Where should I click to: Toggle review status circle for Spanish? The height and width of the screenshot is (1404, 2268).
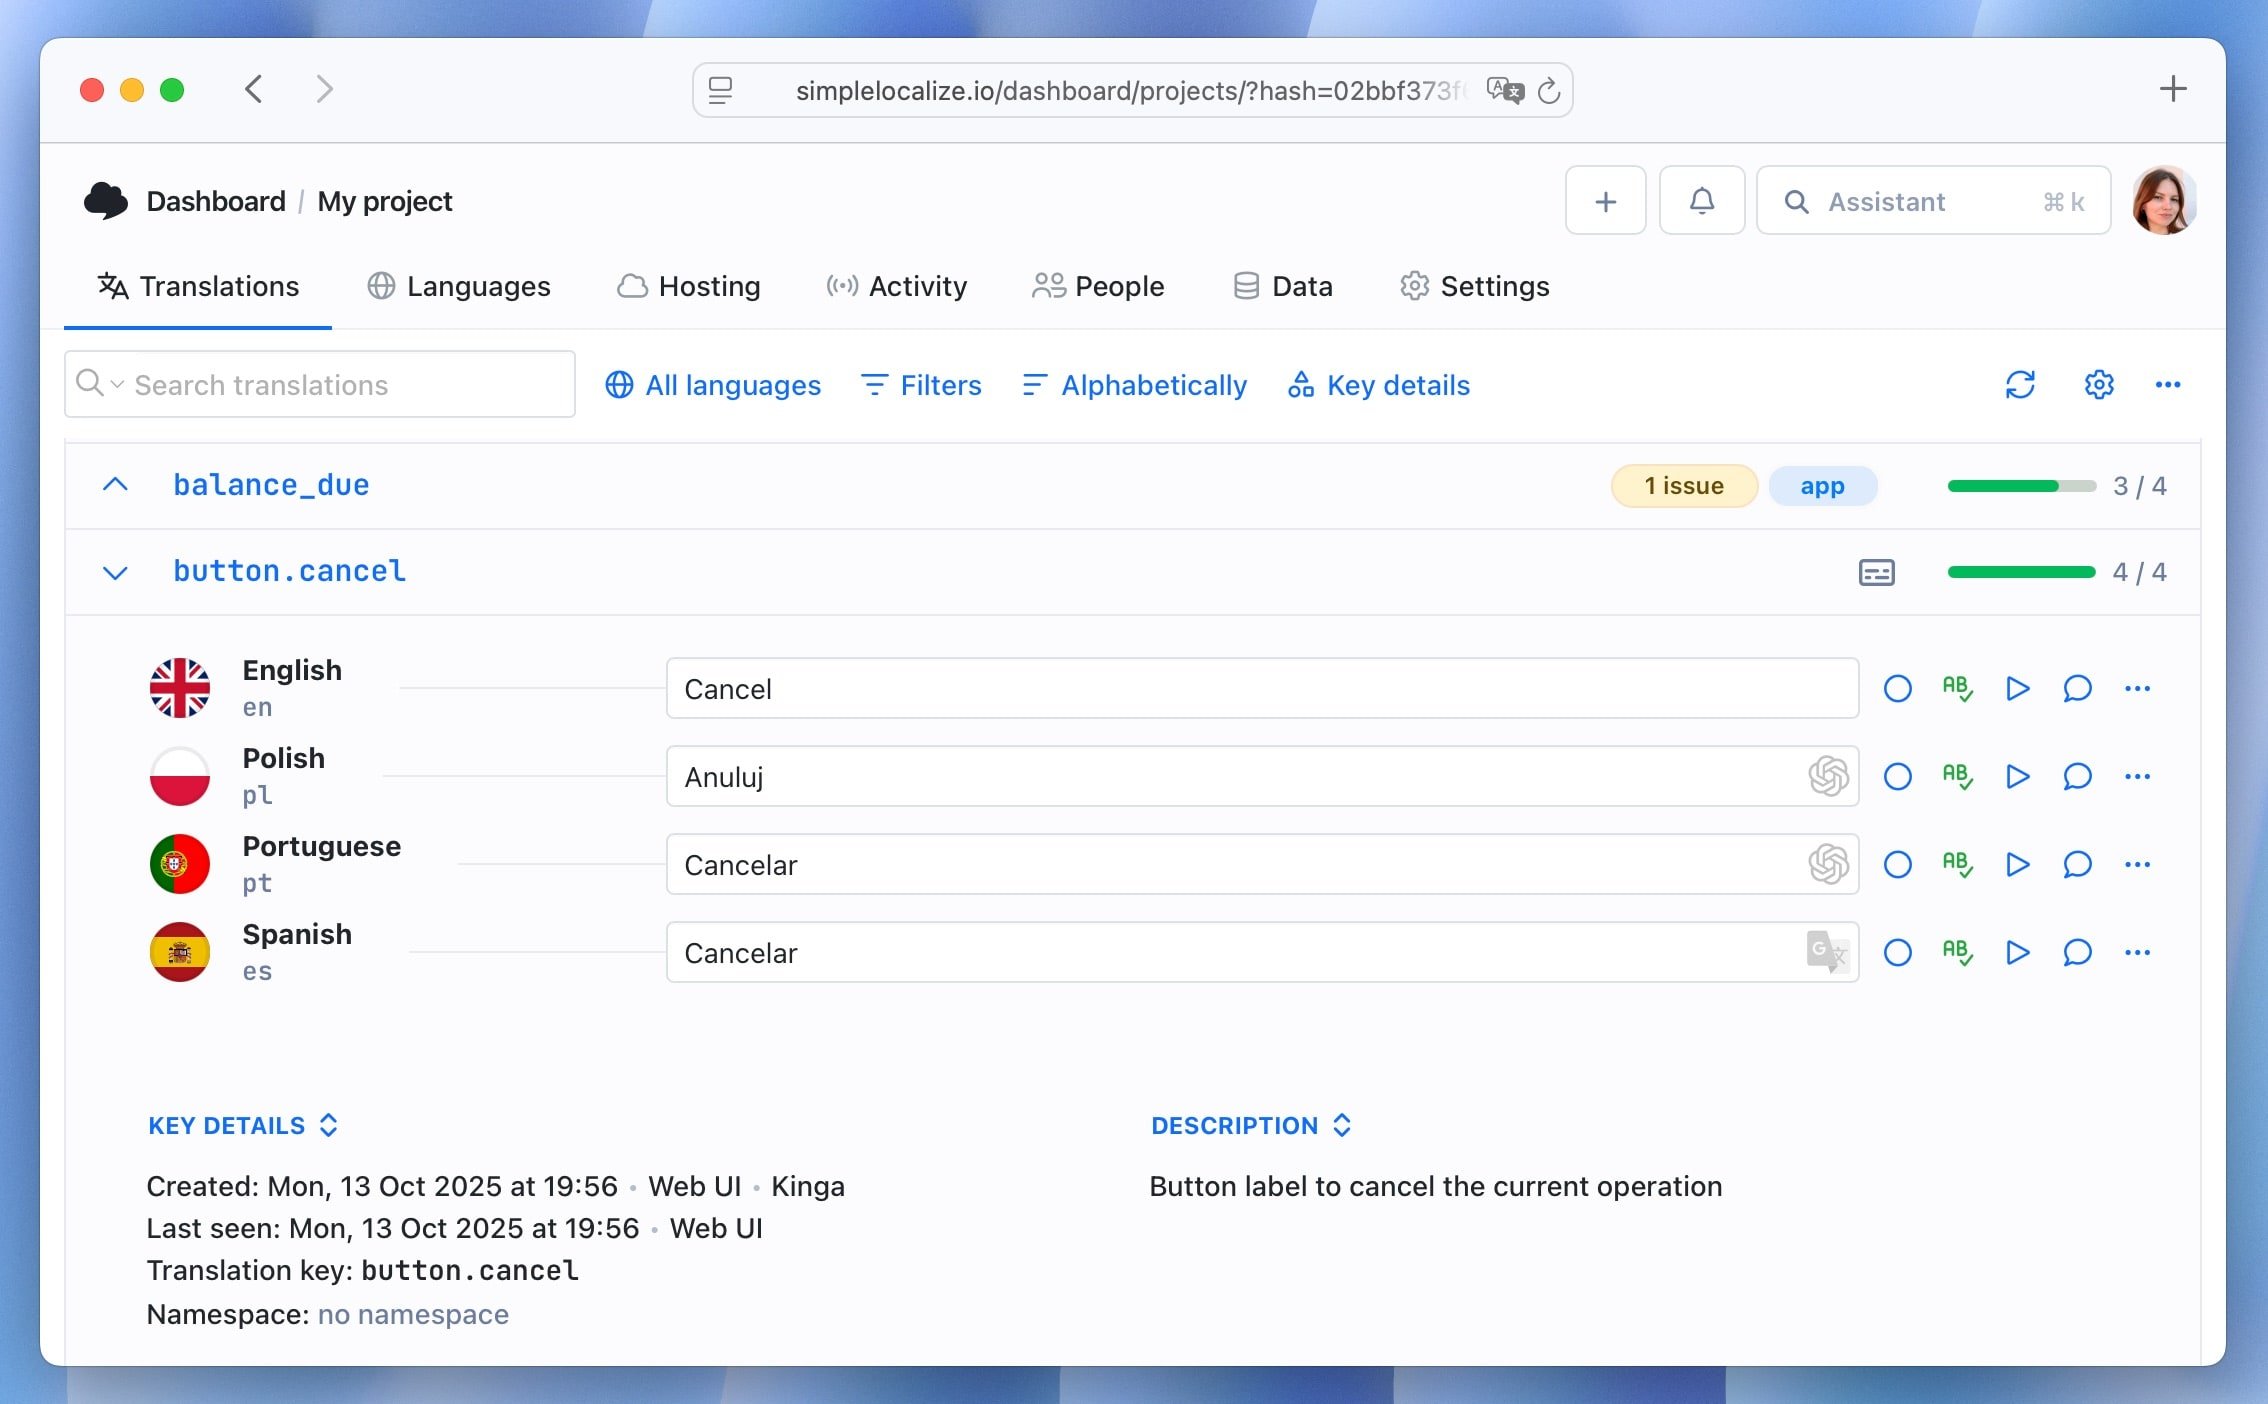(x=1897, y=952)
